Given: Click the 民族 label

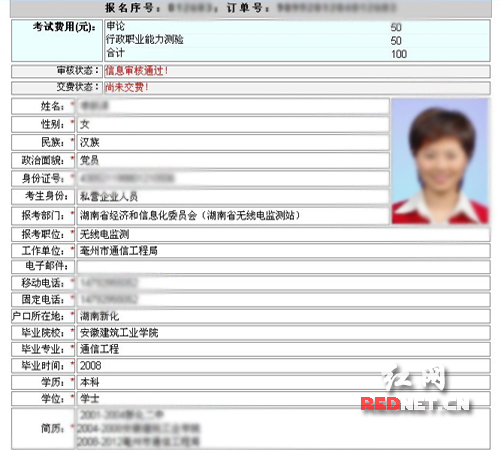Looking at the screenshot, I should pyautogui.click(x=53, y=142).
